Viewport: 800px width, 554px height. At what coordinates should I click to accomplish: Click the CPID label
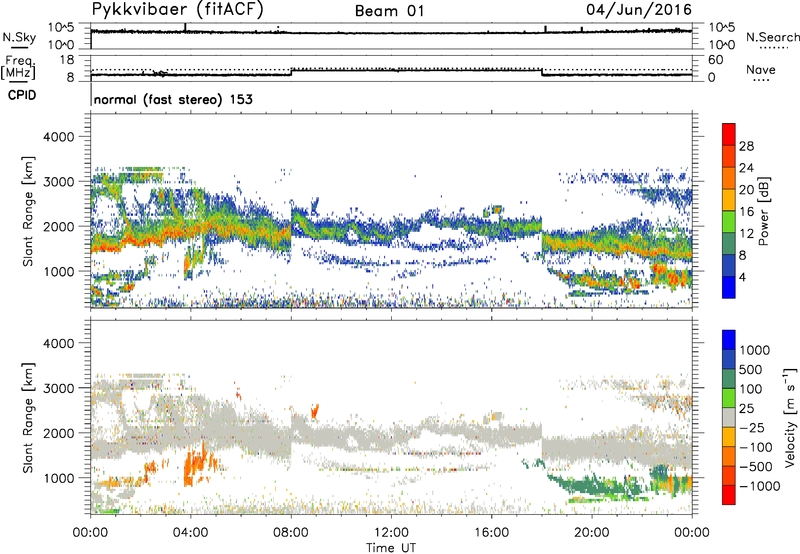click(x=22, y=95)
